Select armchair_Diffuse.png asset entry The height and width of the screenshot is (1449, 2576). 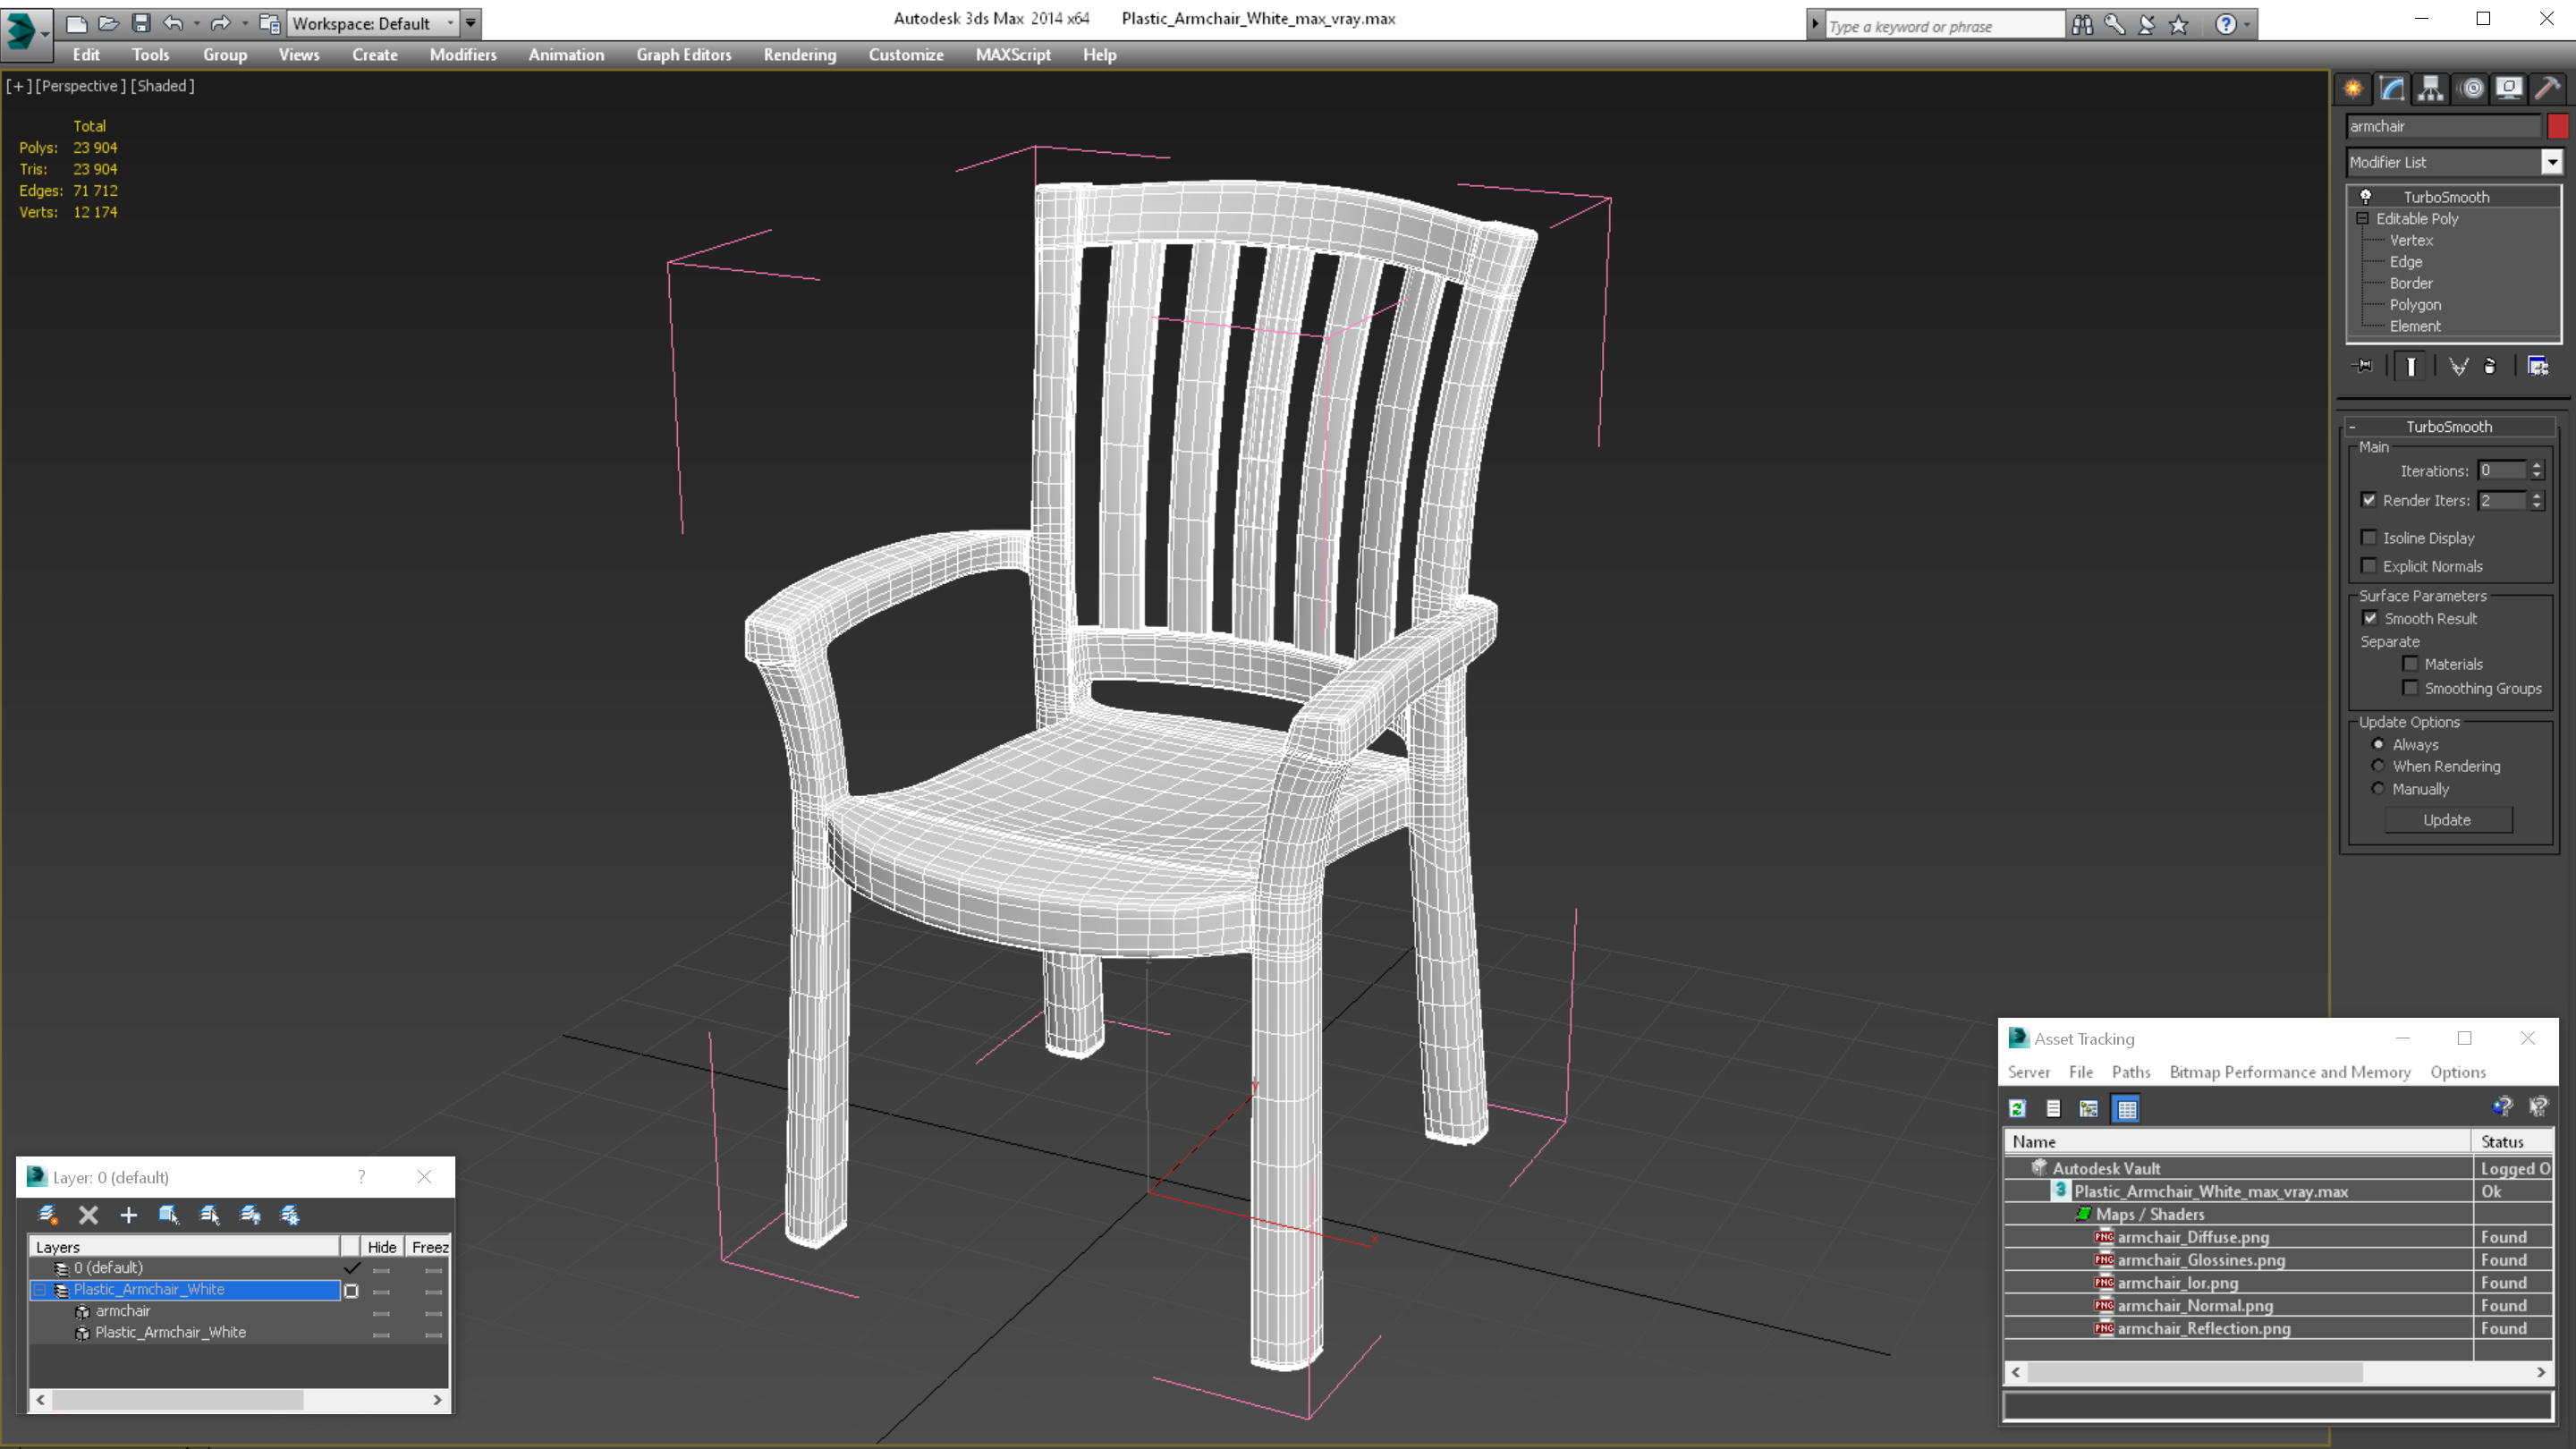pos(2192,1237)
